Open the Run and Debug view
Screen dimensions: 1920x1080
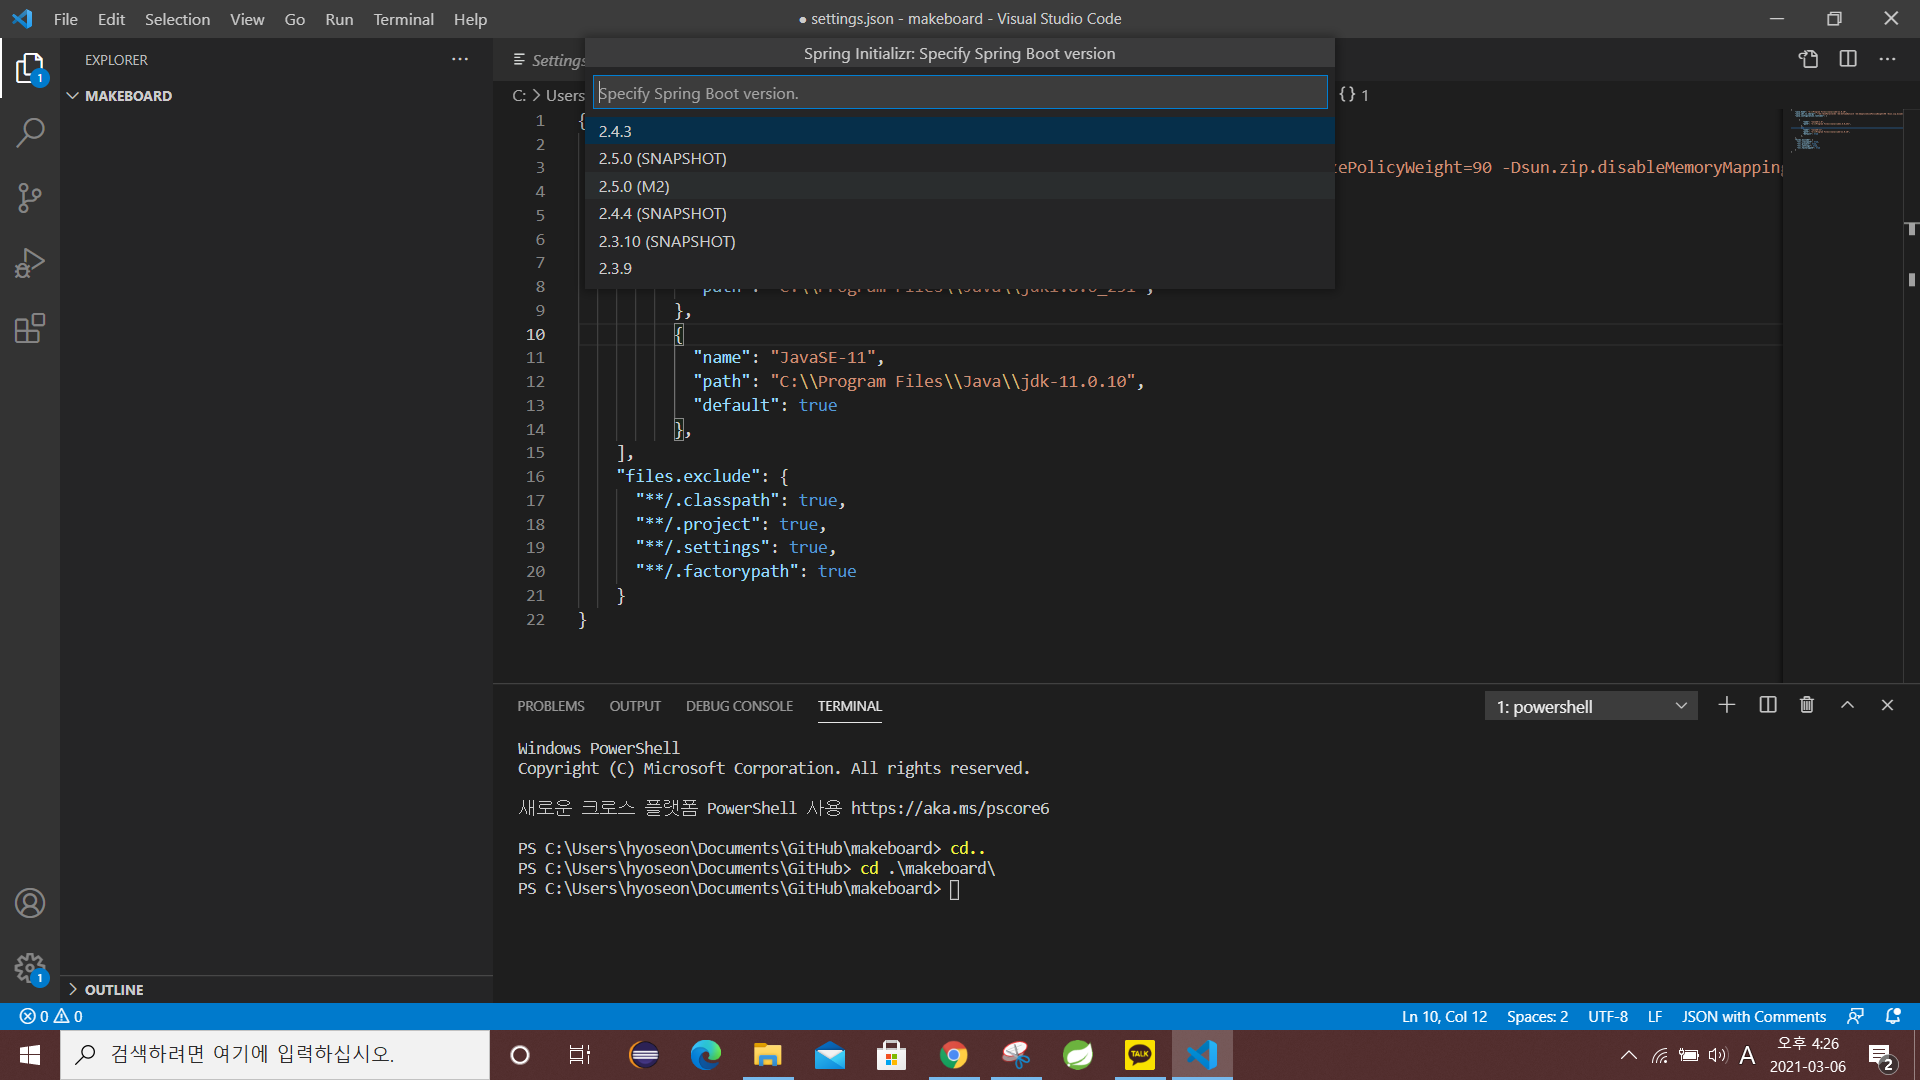(30, 263)
